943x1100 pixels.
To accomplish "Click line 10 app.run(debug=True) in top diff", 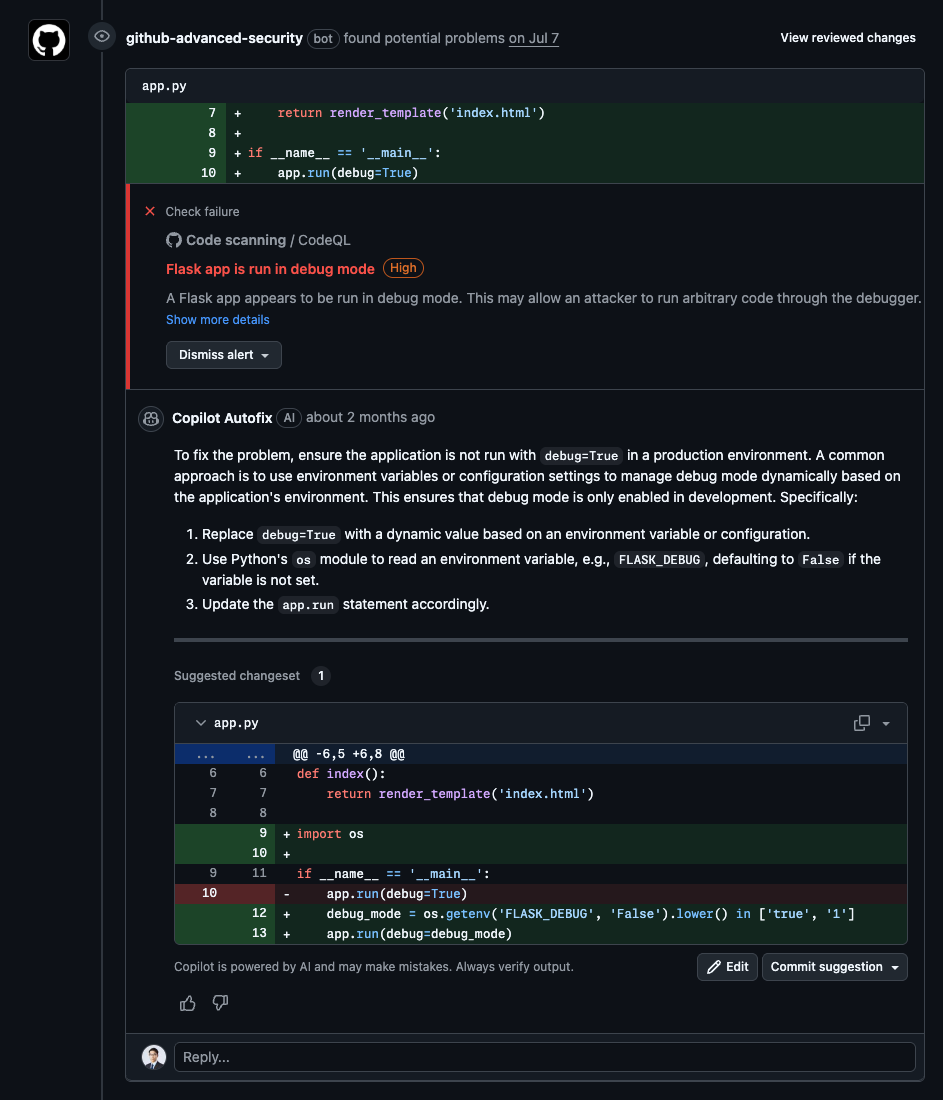I will (525, 173).
